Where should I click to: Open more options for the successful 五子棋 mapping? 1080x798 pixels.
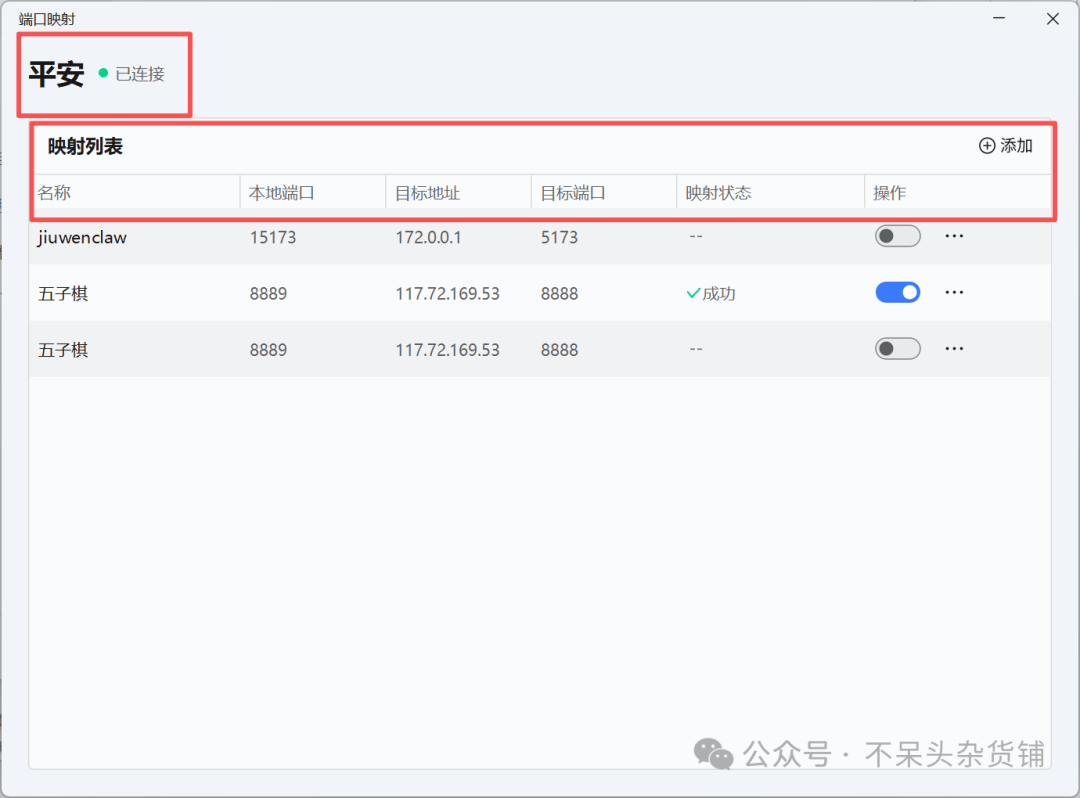point(954,293)
